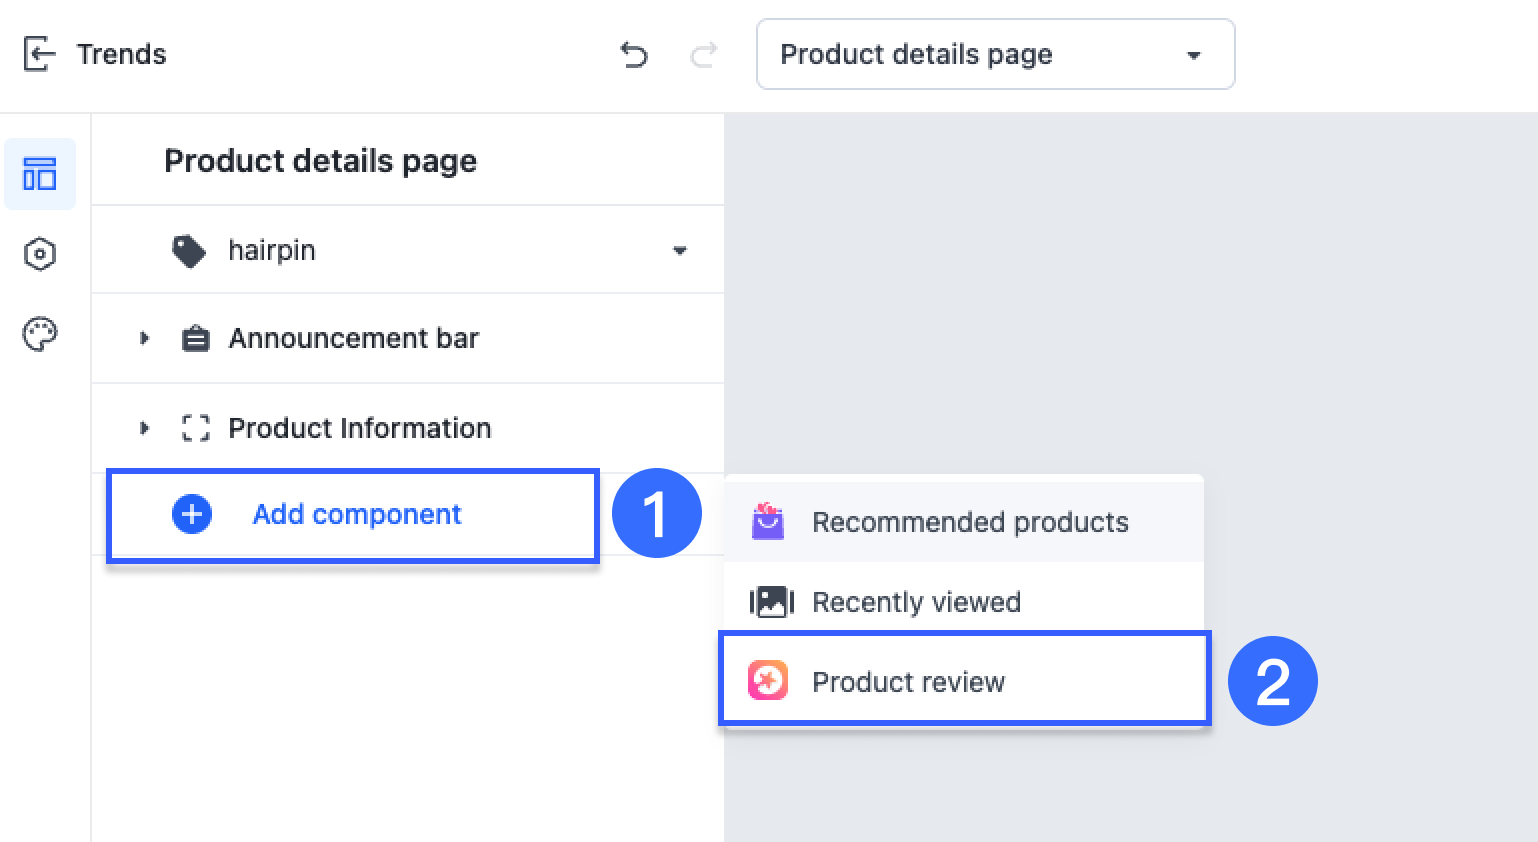The height and width of the screenshot is (842, 1538).
Task: Click the hairpin tag icon
Action: [189, 251]
